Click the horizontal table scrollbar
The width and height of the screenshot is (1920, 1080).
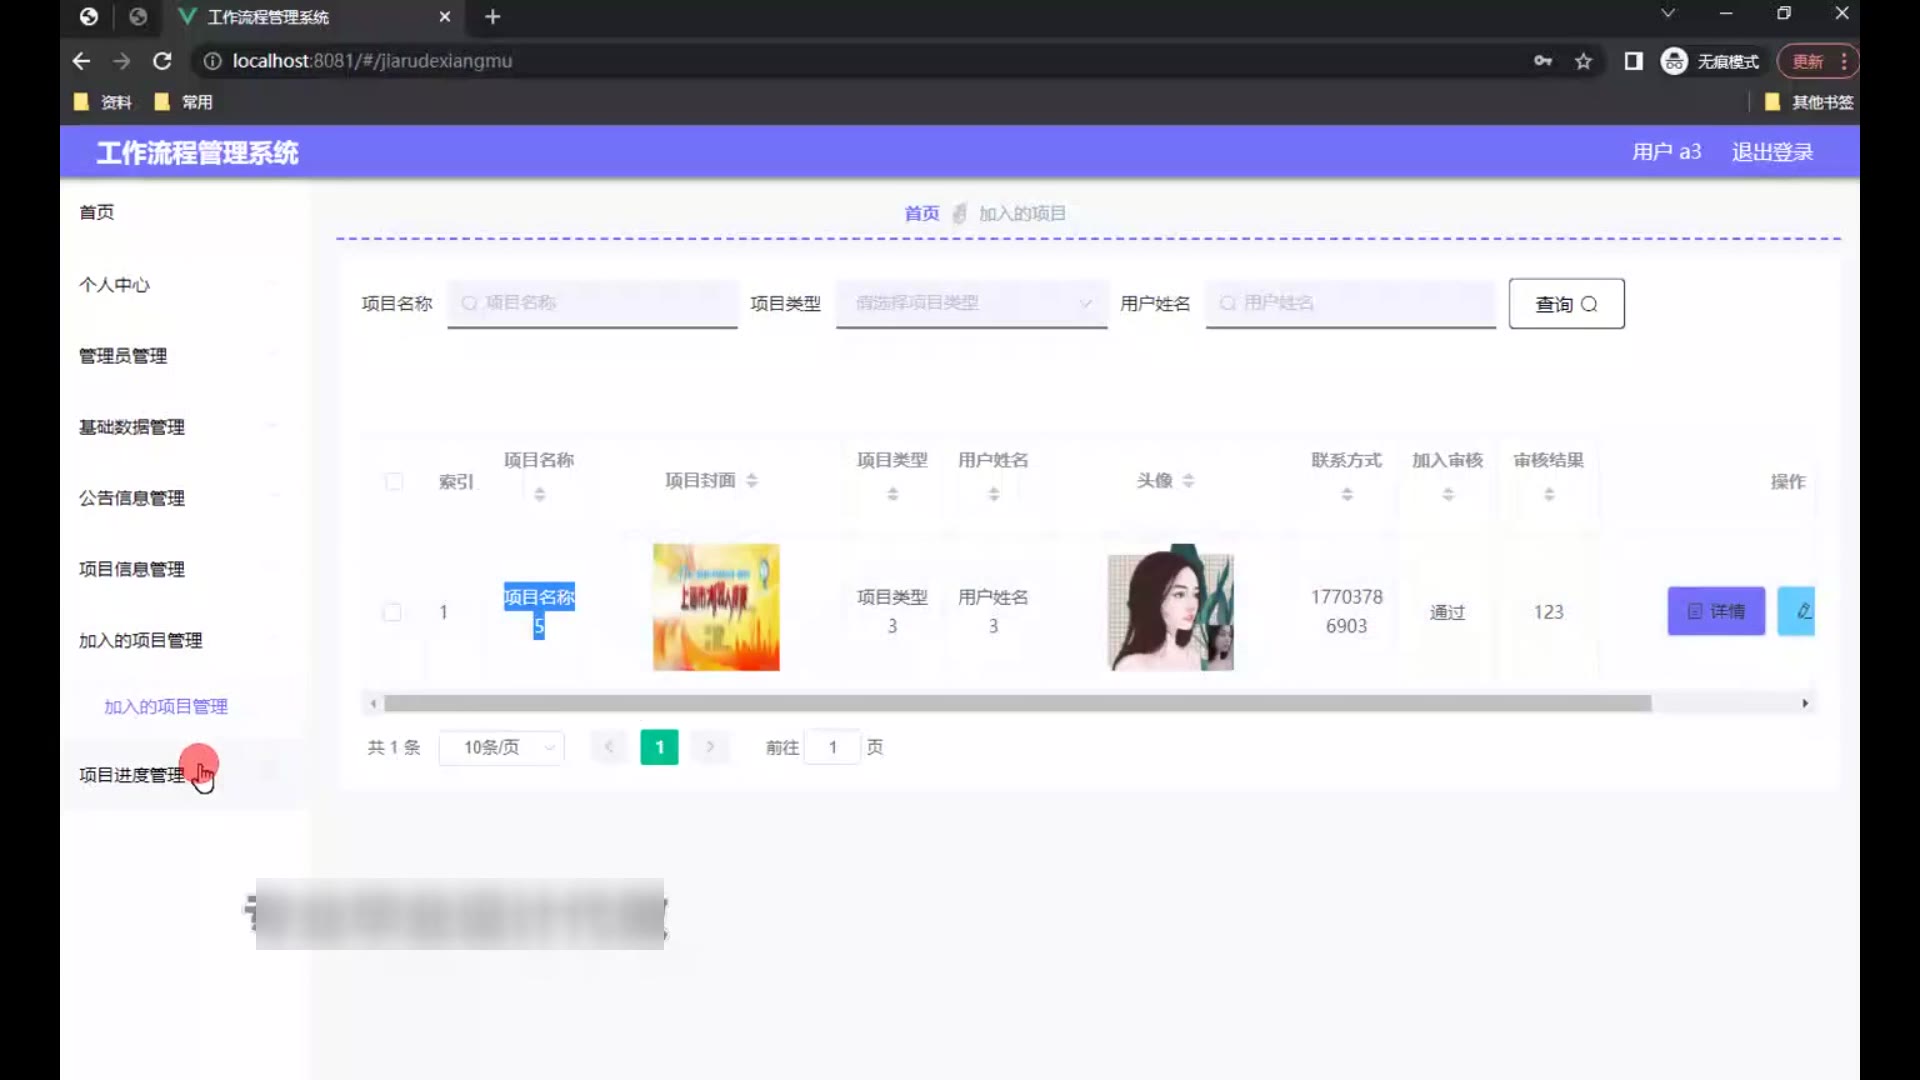click(x=1017, y=704)
